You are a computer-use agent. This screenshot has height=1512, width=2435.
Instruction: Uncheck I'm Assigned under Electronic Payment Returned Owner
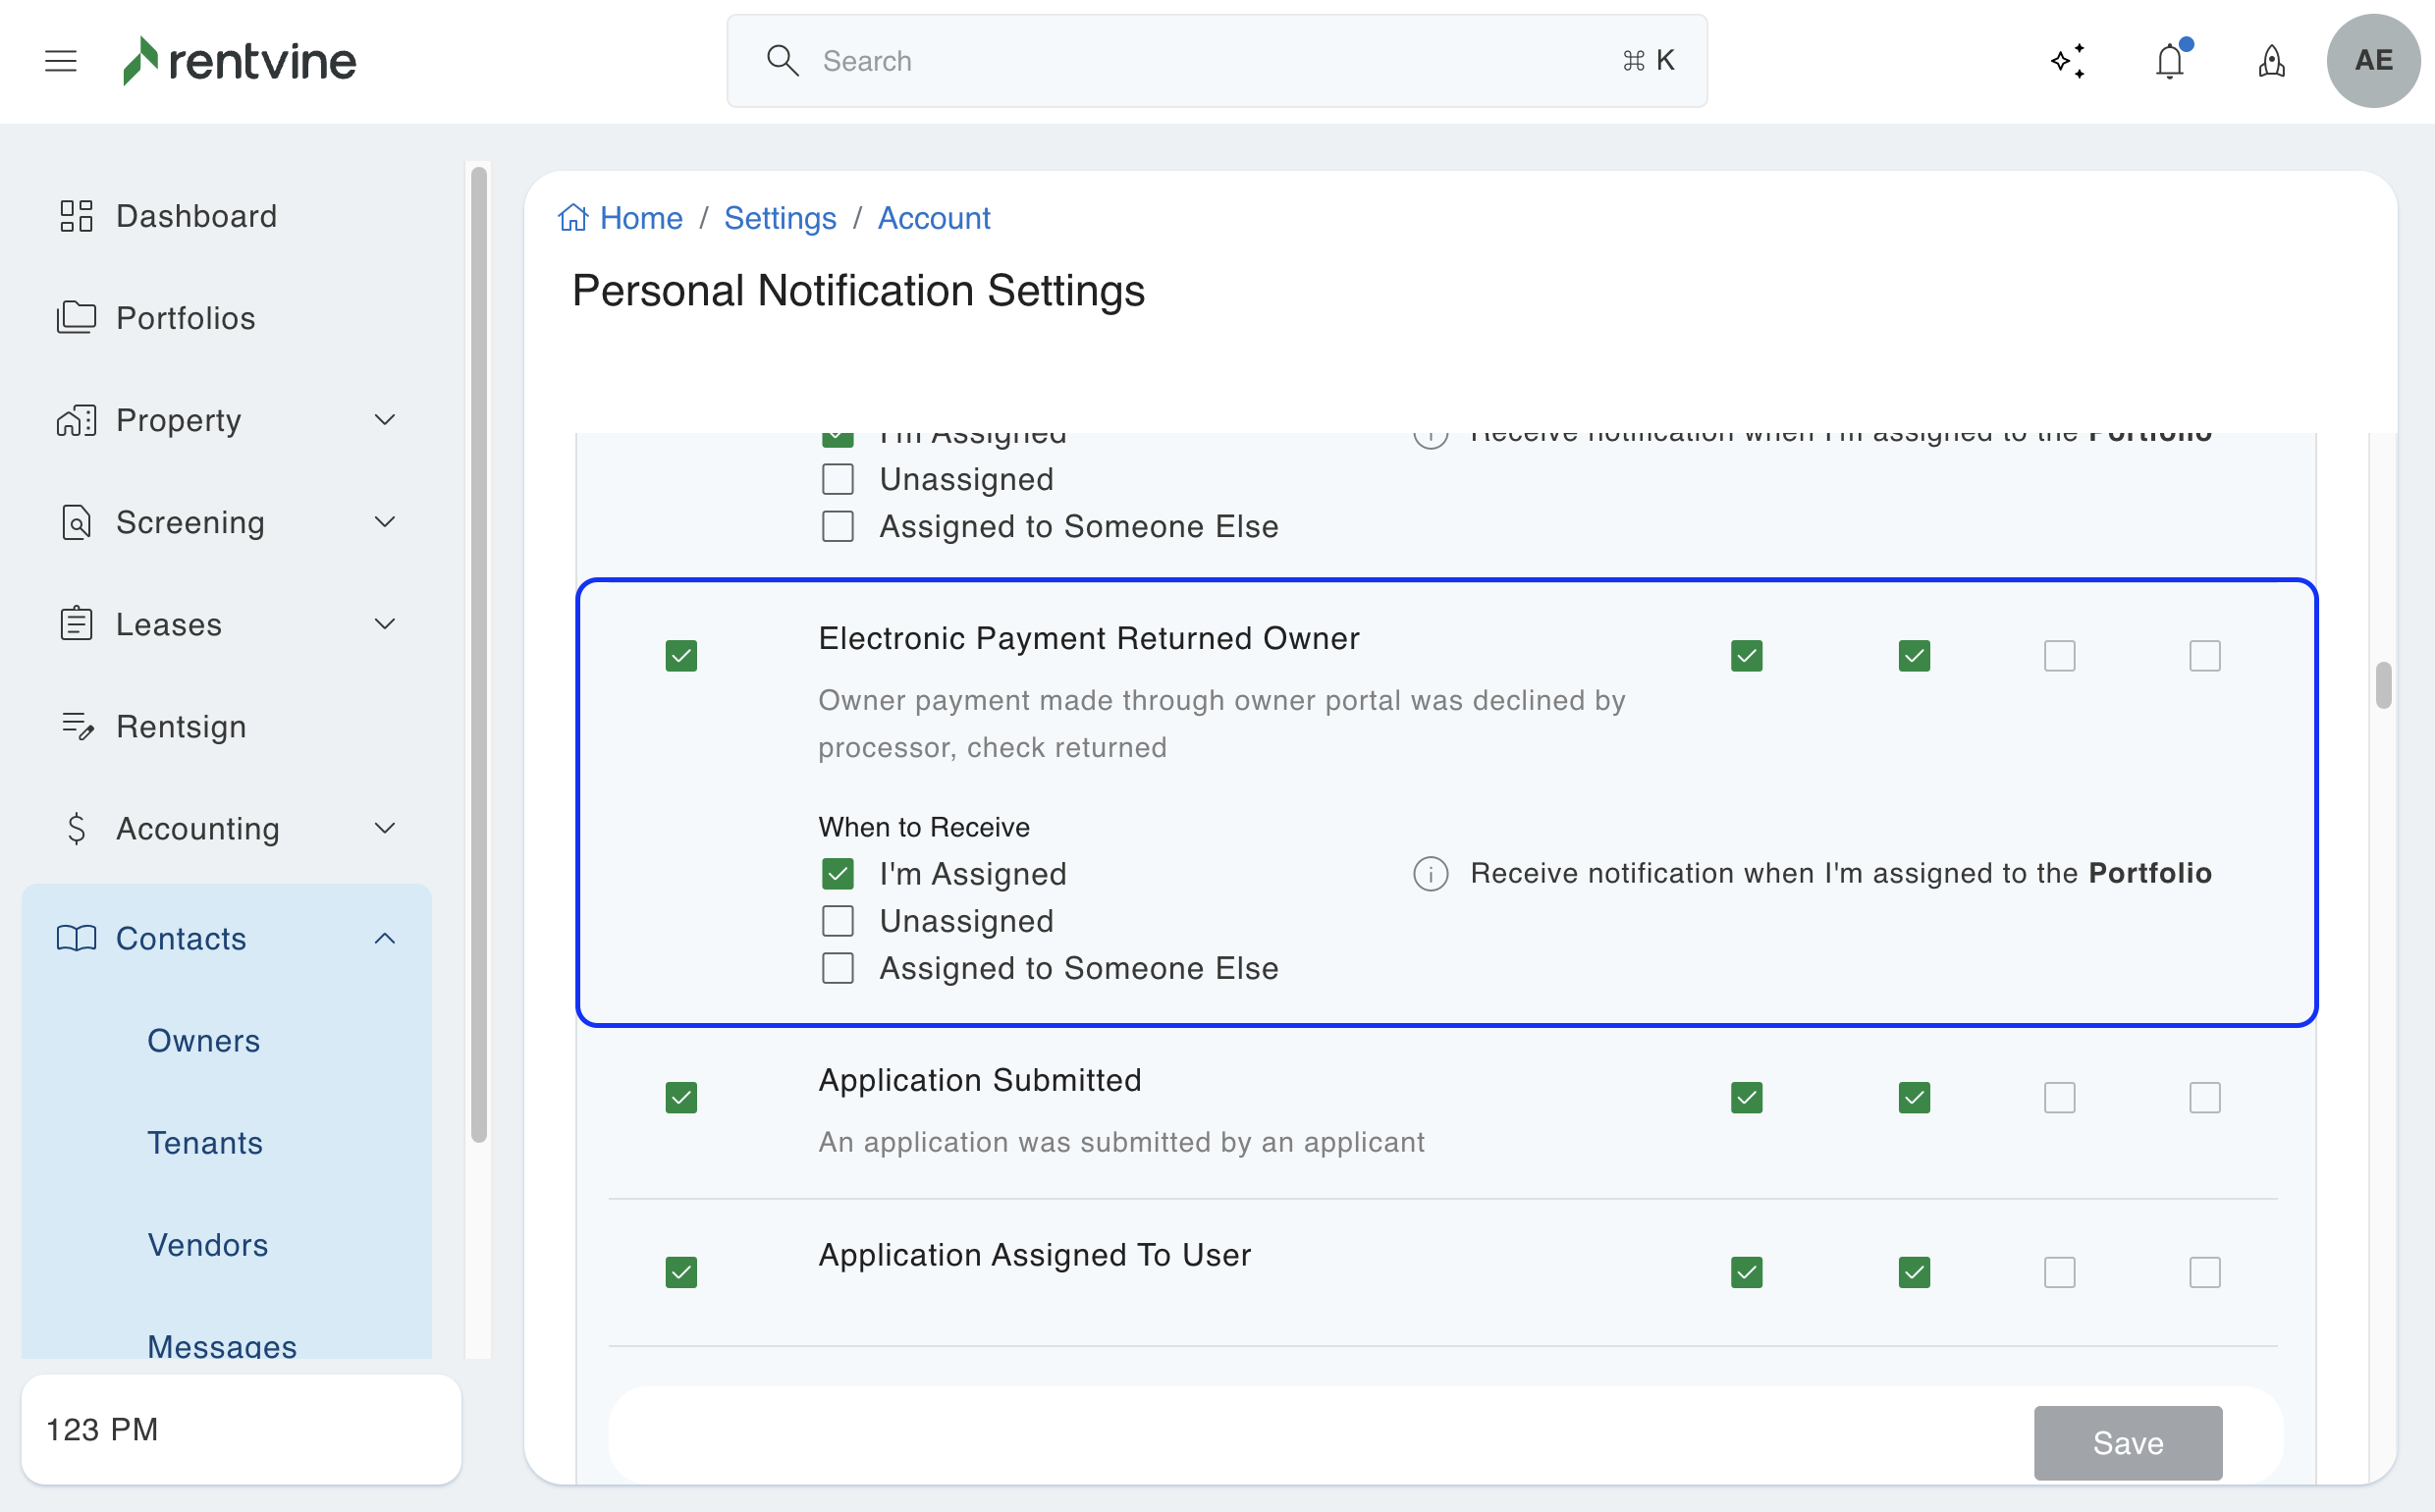pos(838,874)
